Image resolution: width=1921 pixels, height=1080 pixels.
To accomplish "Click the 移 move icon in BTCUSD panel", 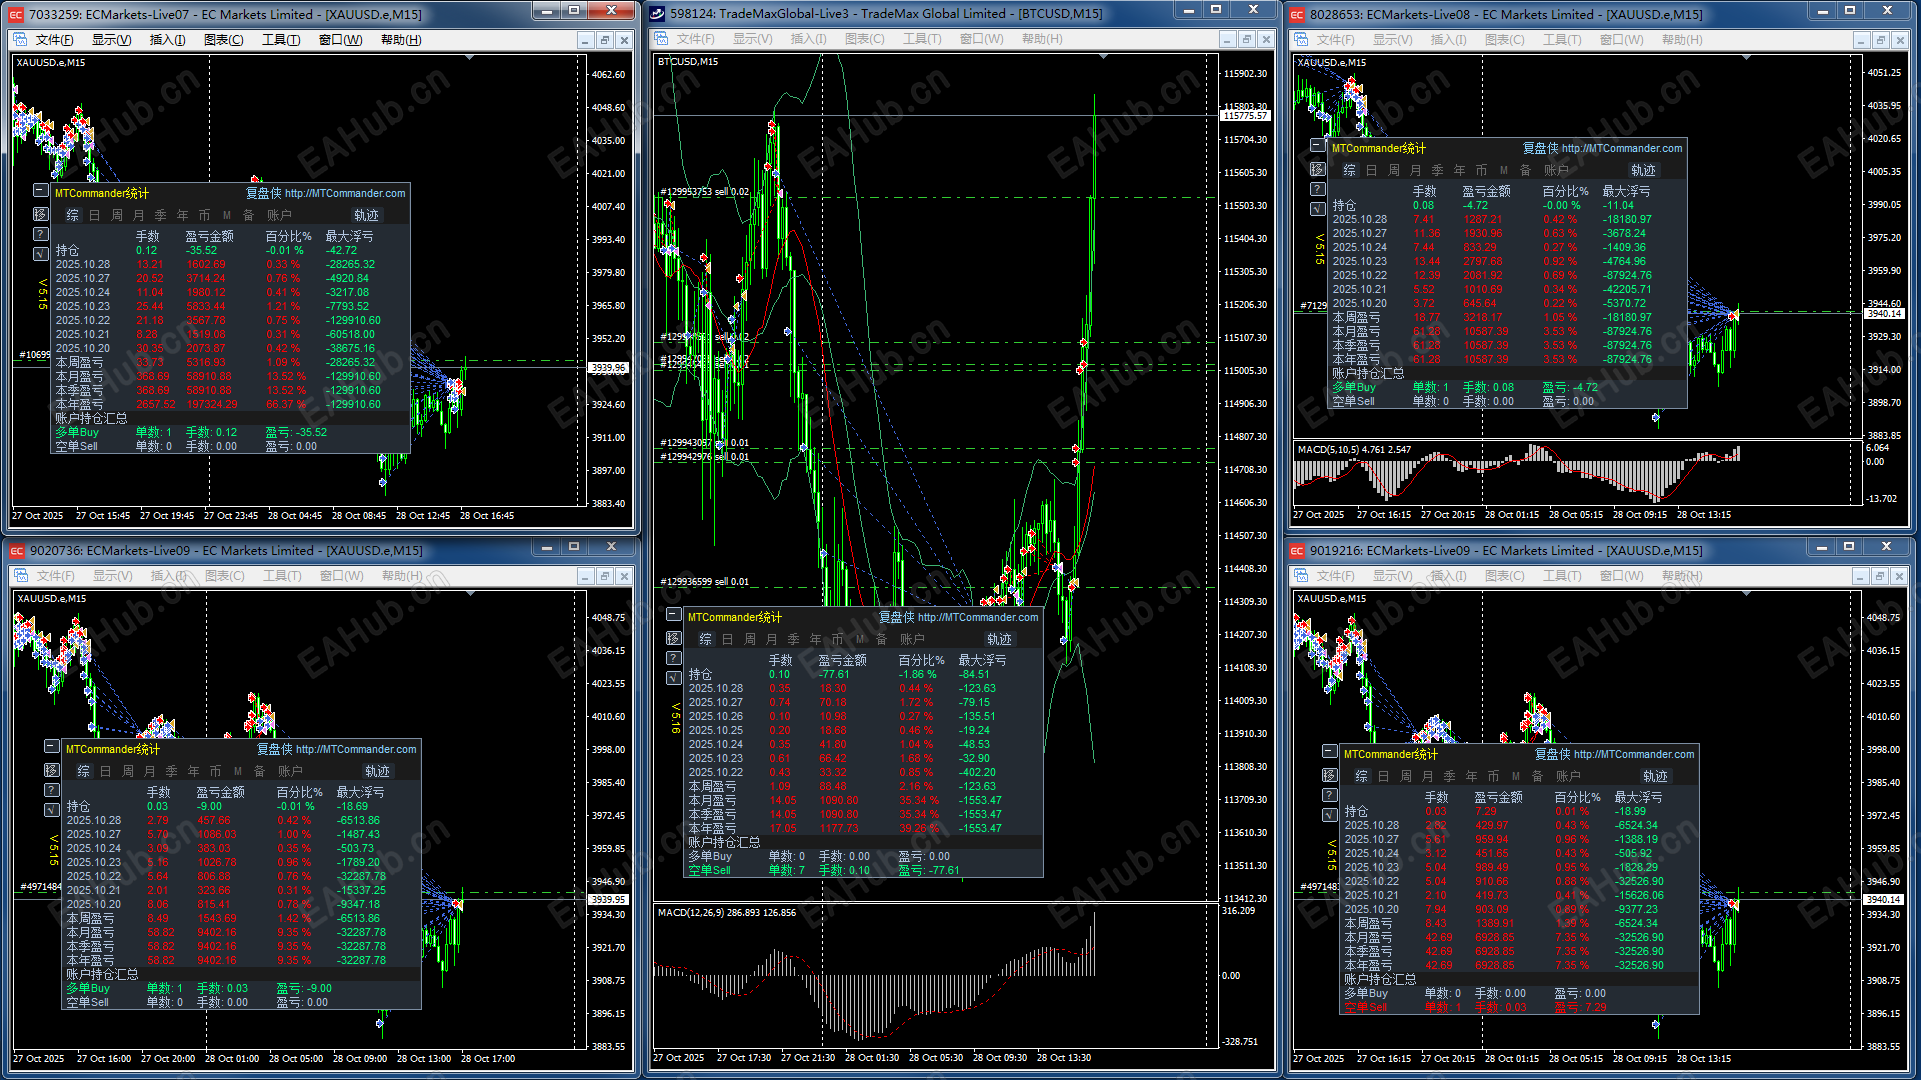I will (673, 638).
